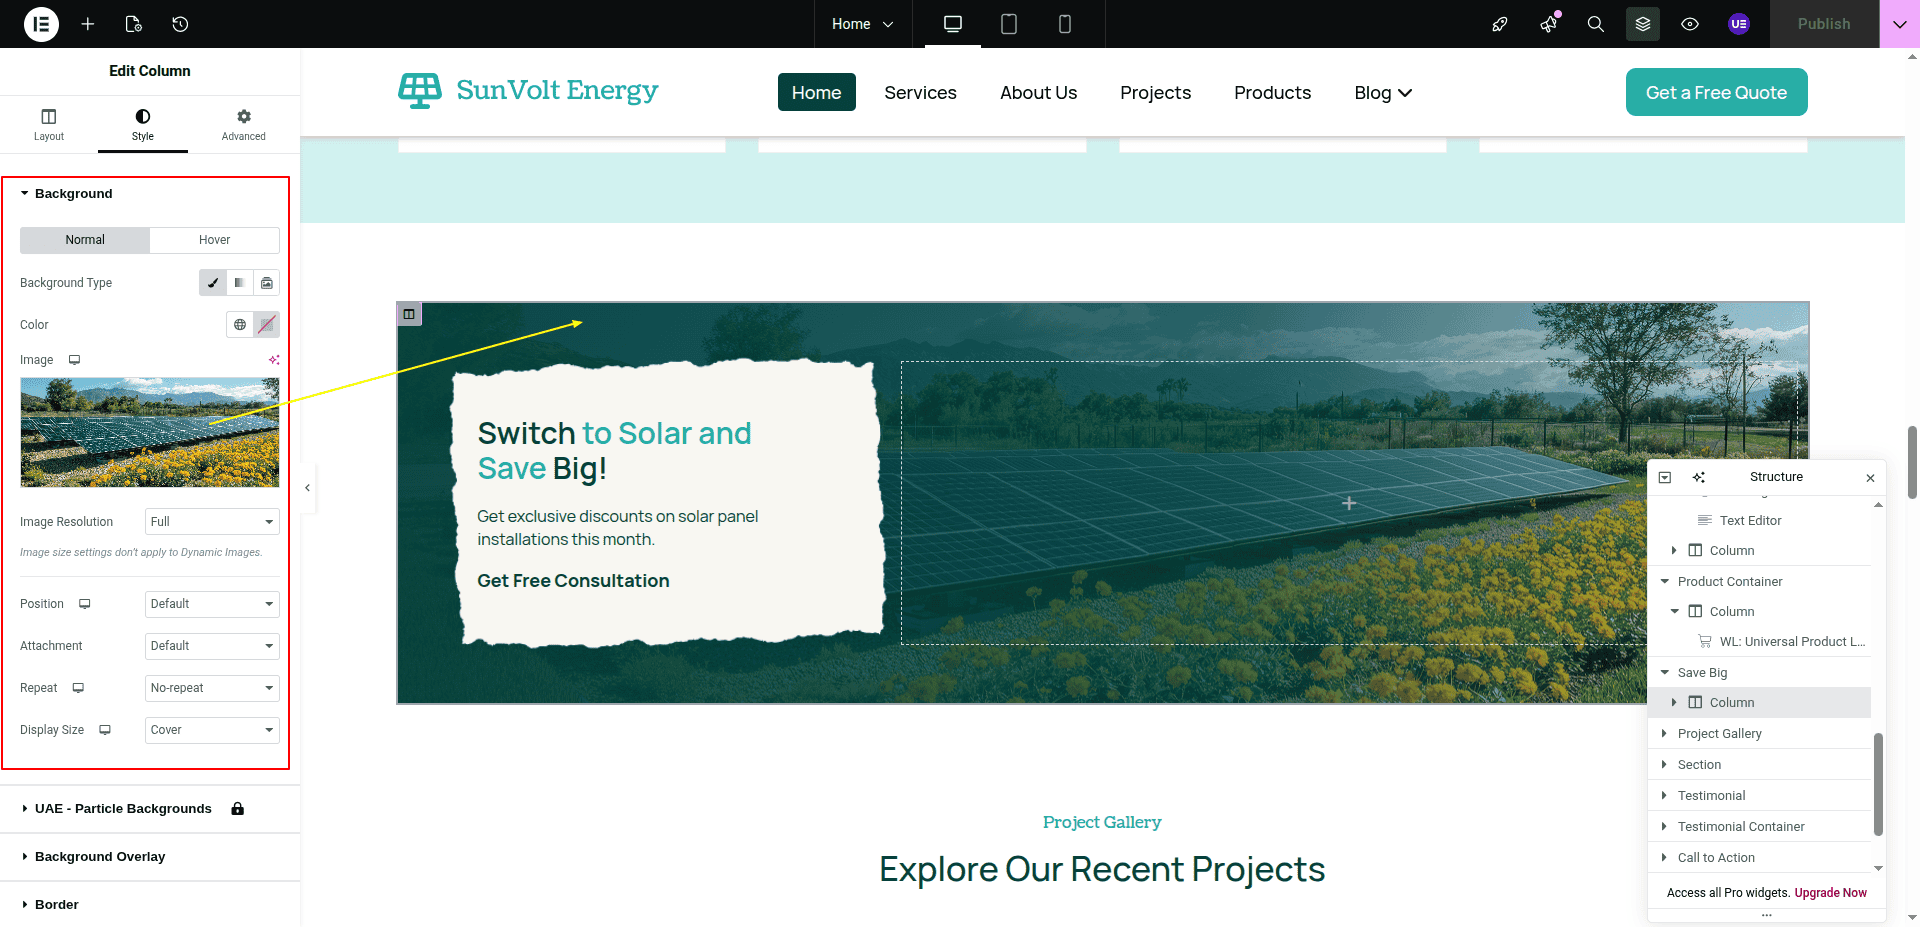Open the Add Element plus icon
The width and height of the screenshot is (1920, 927).
88,24
